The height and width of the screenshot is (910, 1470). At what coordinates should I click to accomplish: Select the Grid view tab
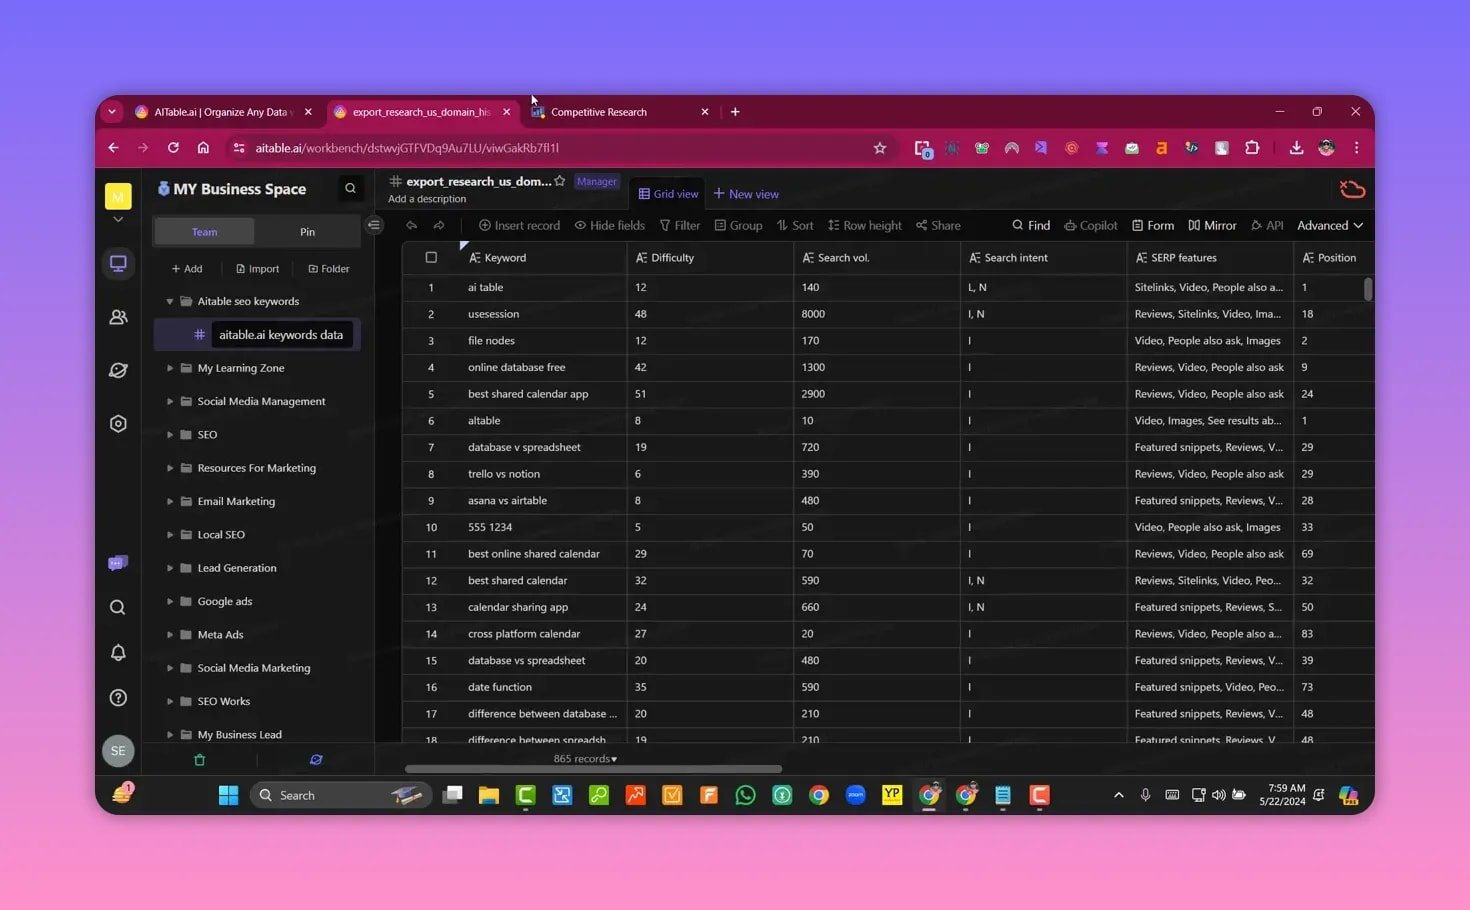[x=668, y=194]
